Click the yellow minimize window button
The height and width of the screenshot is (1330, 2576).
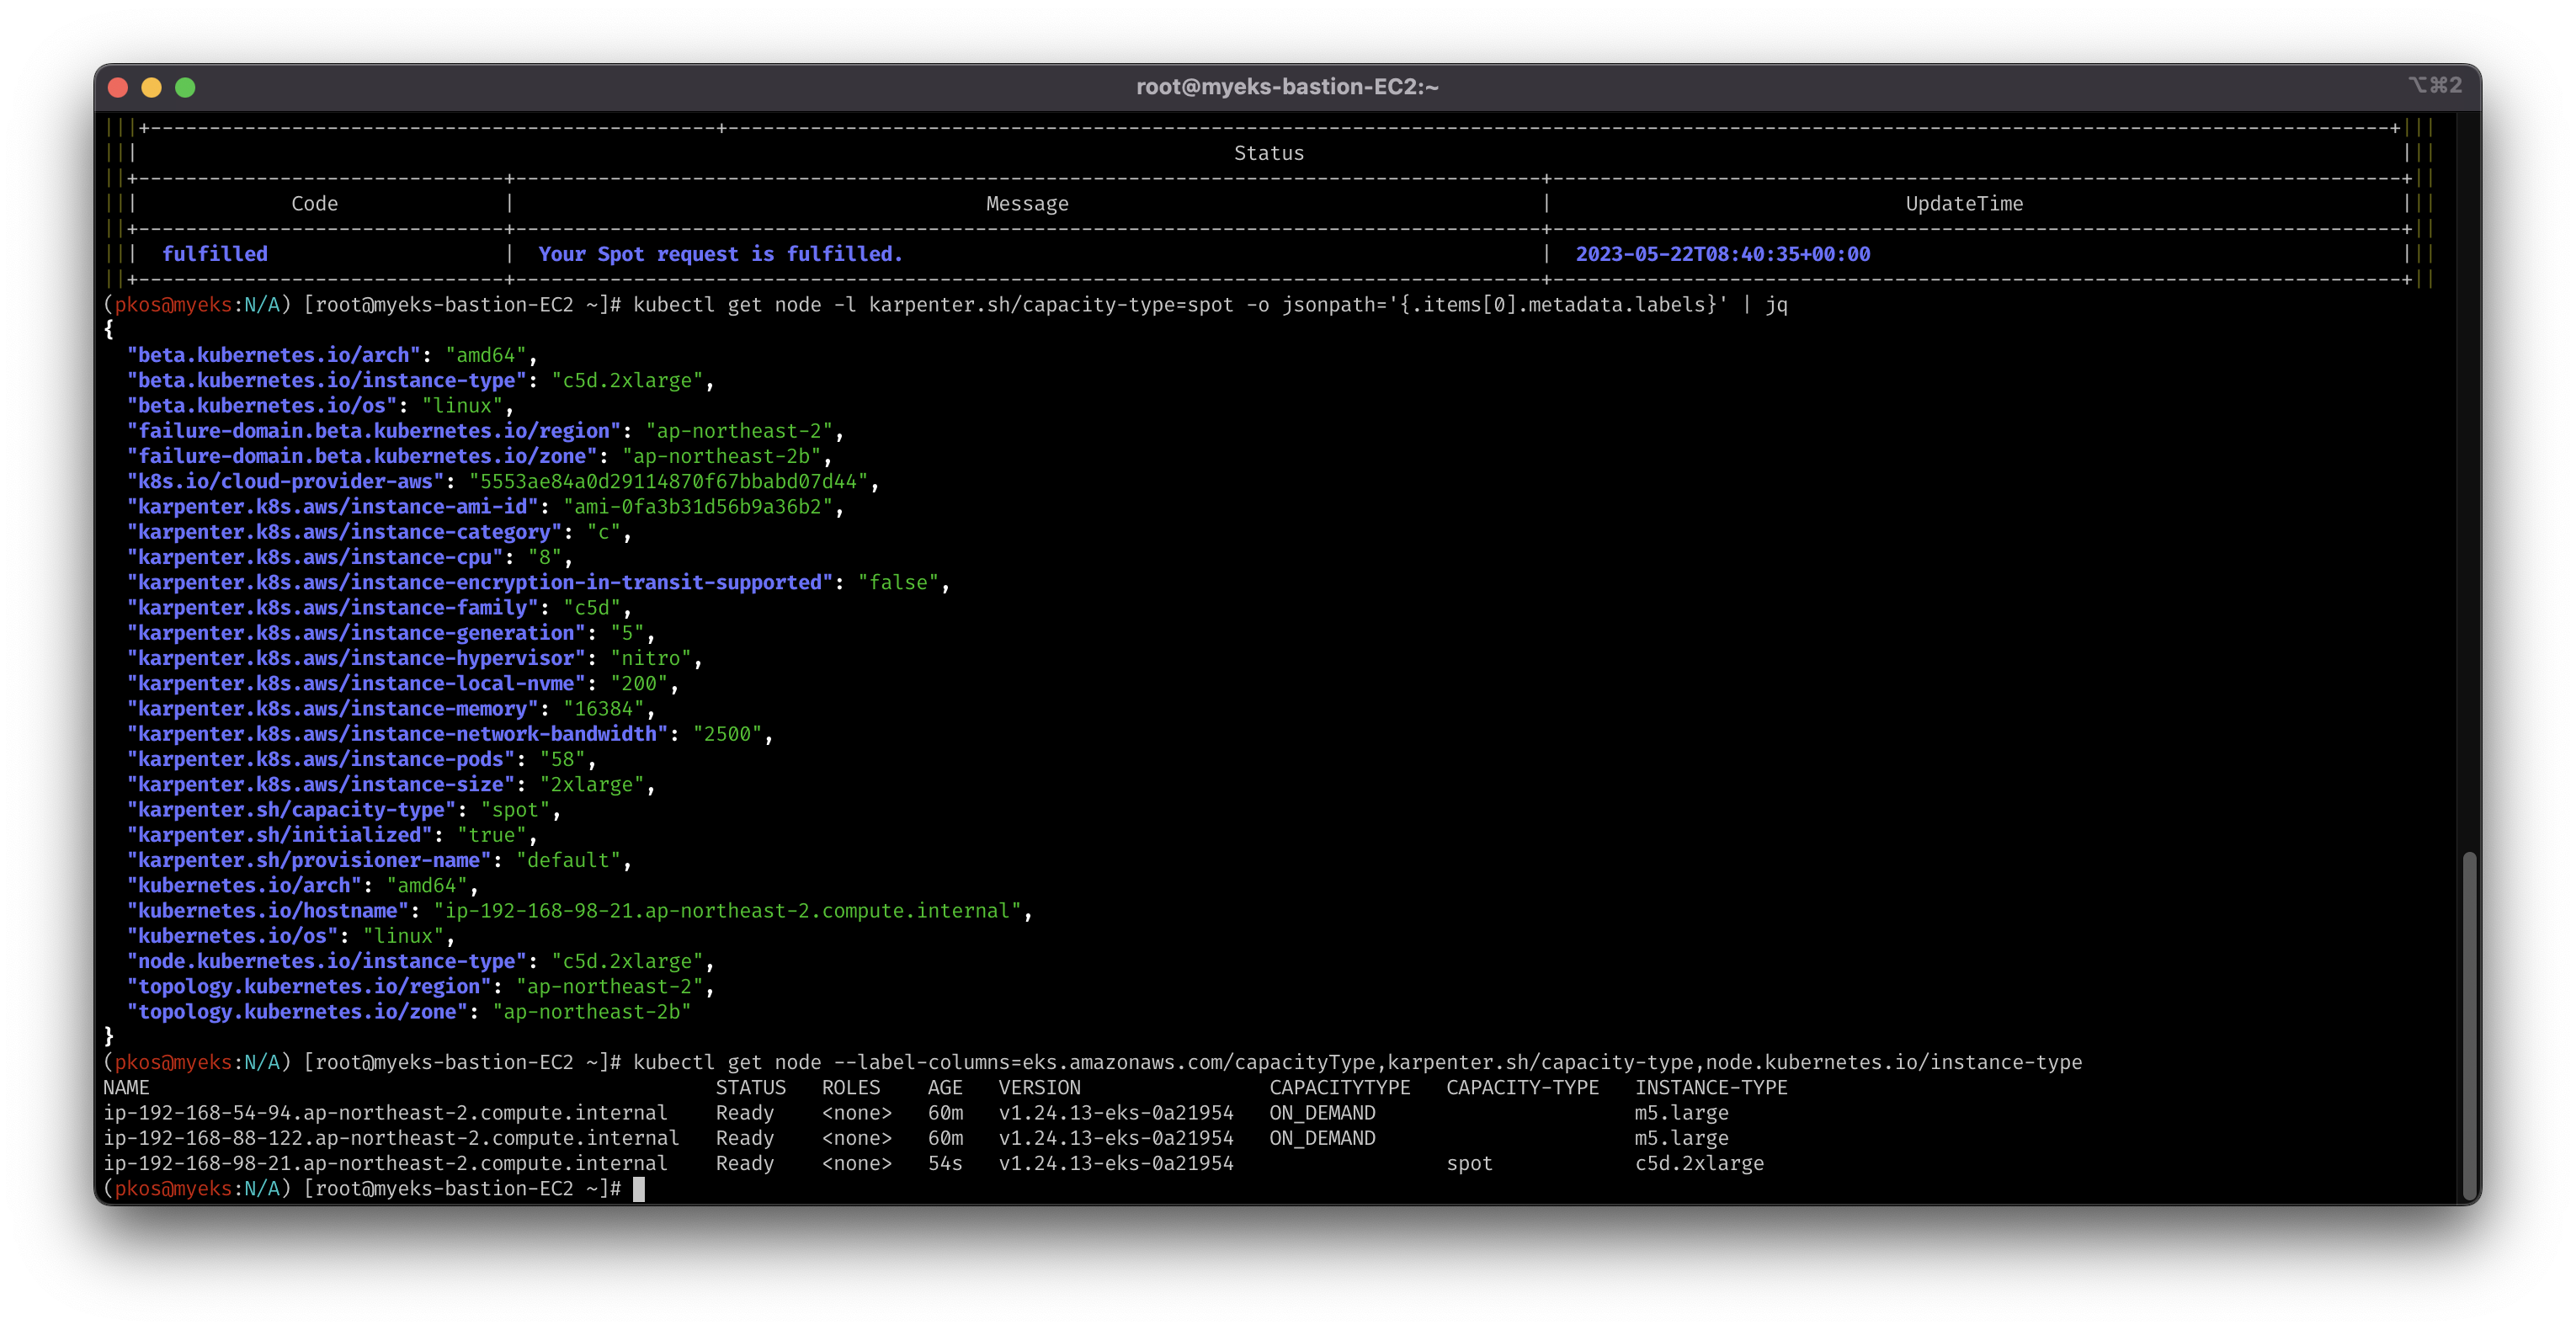152,87
